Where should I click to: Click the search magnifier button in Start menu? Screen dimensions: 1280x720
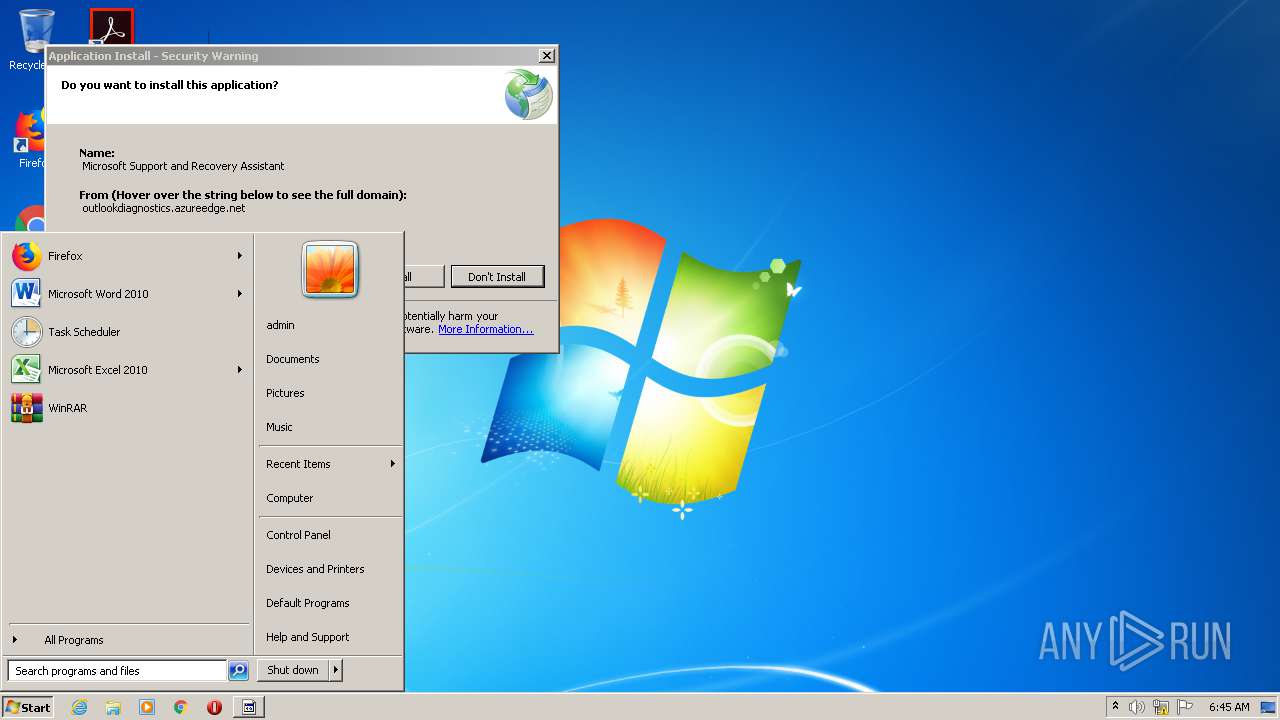238,671
